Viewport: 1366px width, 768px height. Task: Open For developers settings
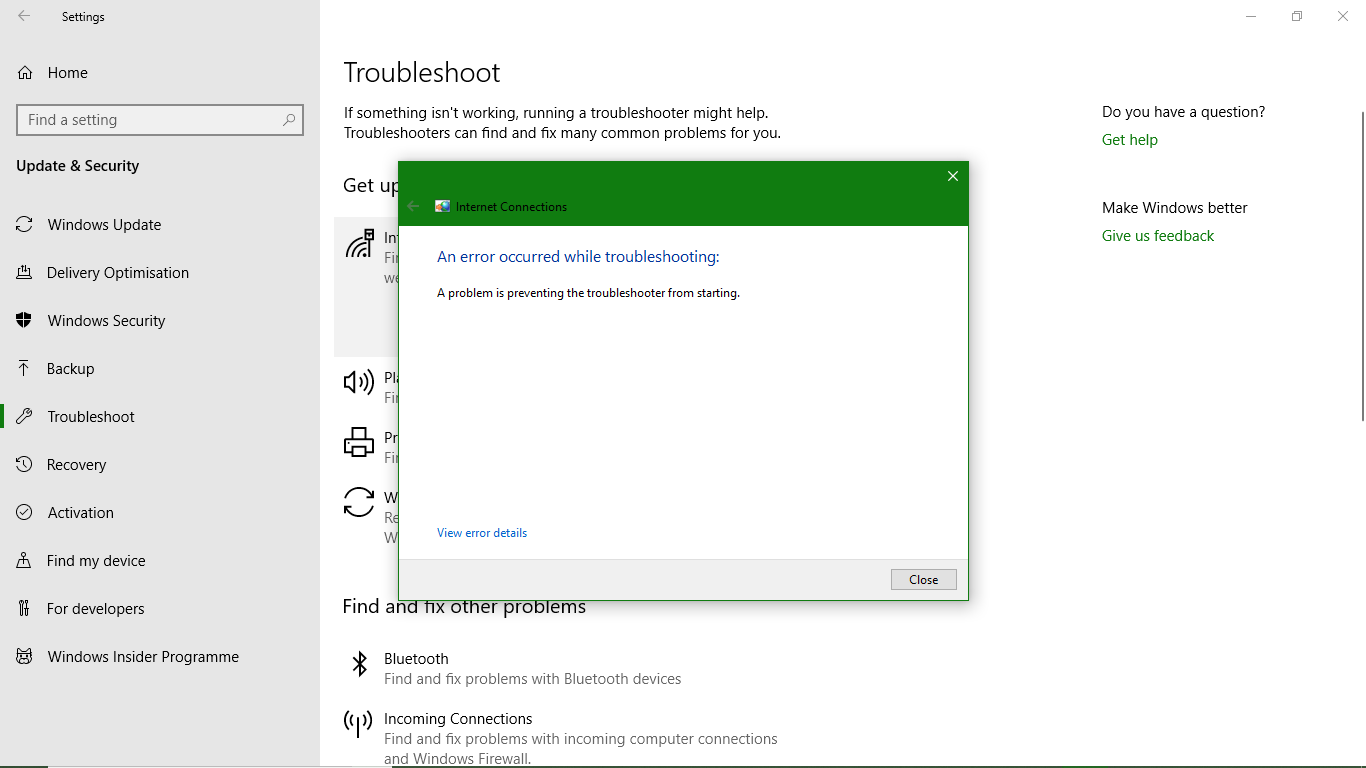(160, 609)
